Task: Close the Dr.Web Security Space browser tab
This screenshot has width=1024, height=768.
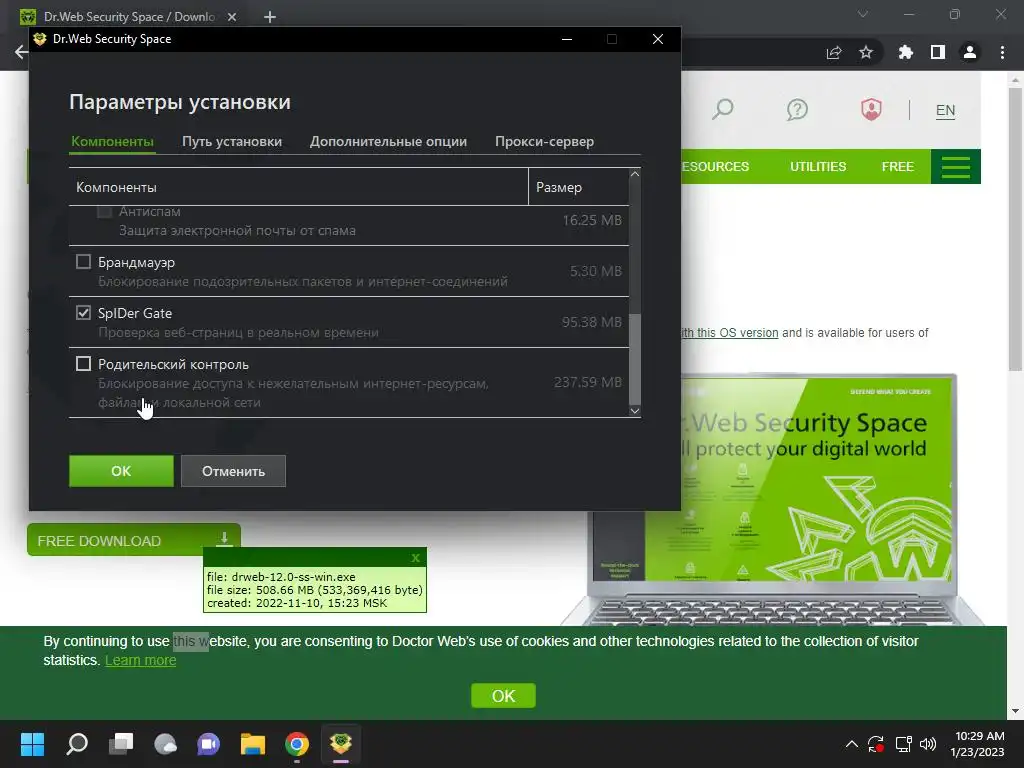Action: click(x=232, y=17)
